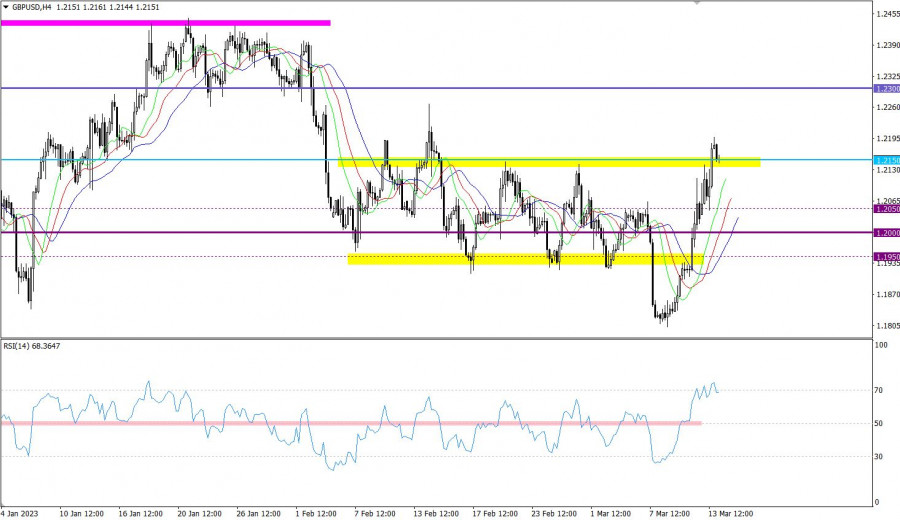Screen dimensions: 900x520
Task: Click the 70 level on RSI scale
Action: pos(880,390)
